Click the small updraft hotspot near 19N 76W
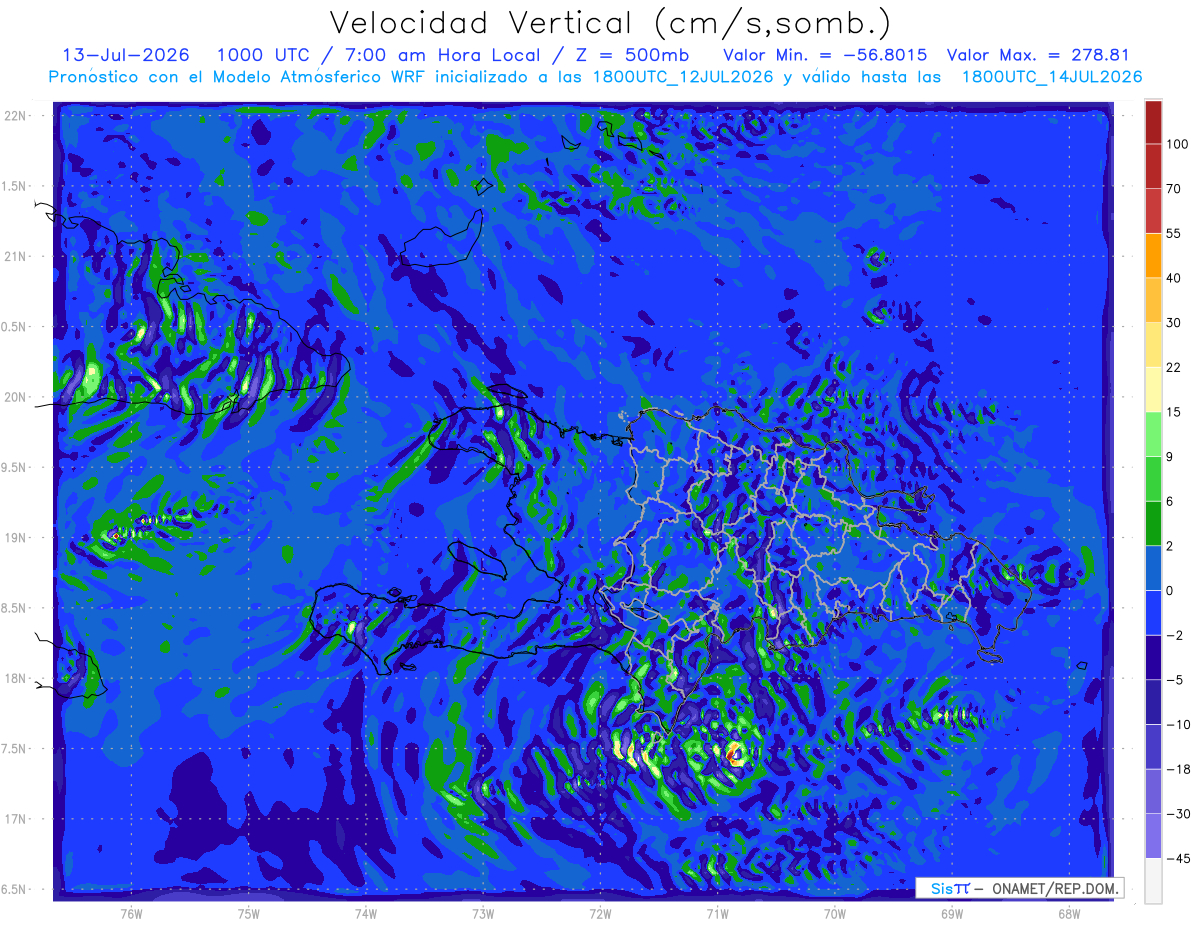 tap(116, 536)
